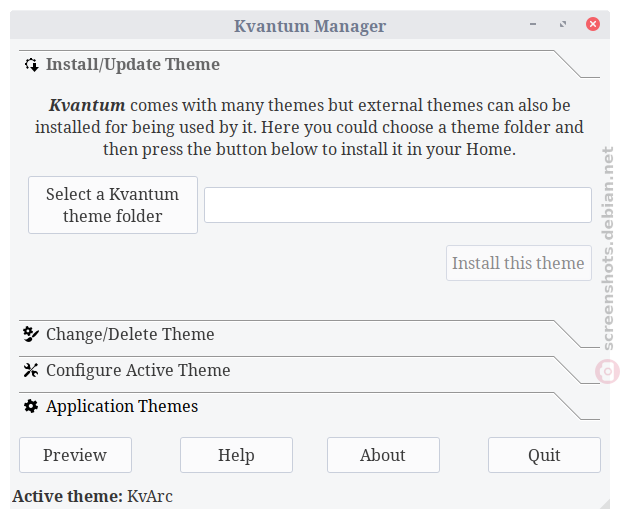The image size is (620, 519).
Task: Open the Configure Active Theme section
Action: [309, 370]
